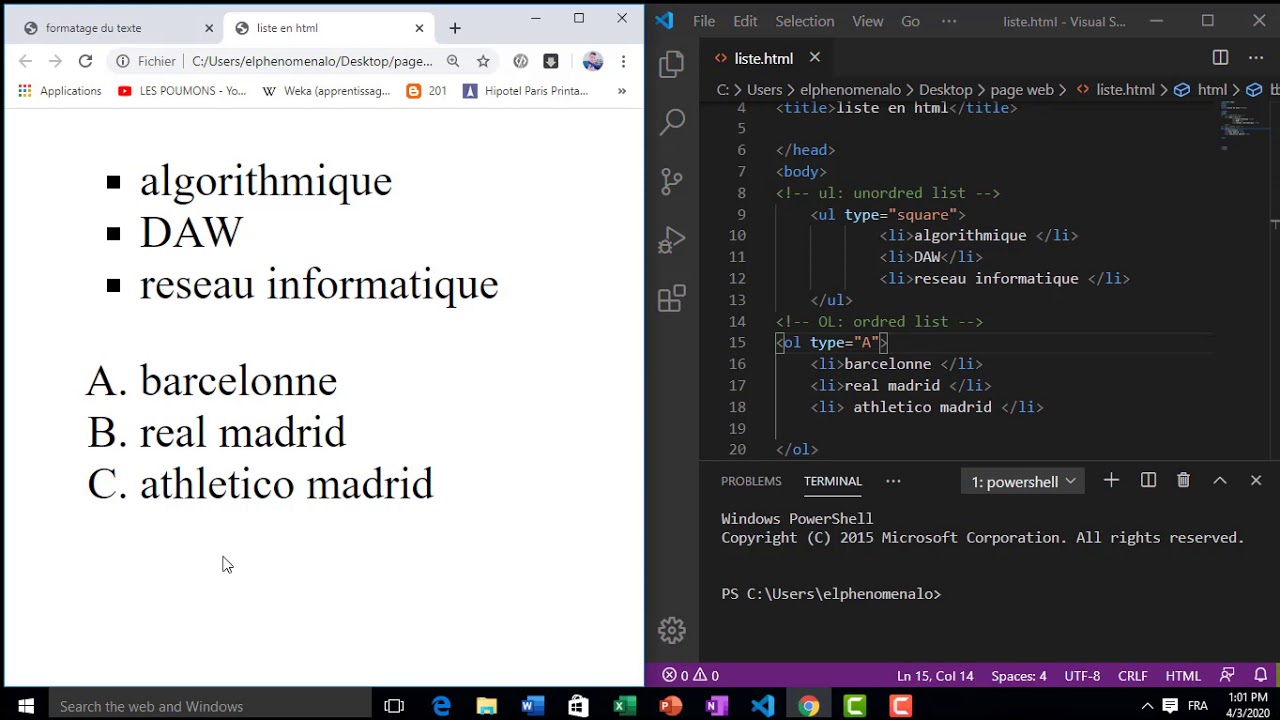This screenshot has width=1280, height=720.
Task: Click the editor minimap
Action: pos(1242,126)
